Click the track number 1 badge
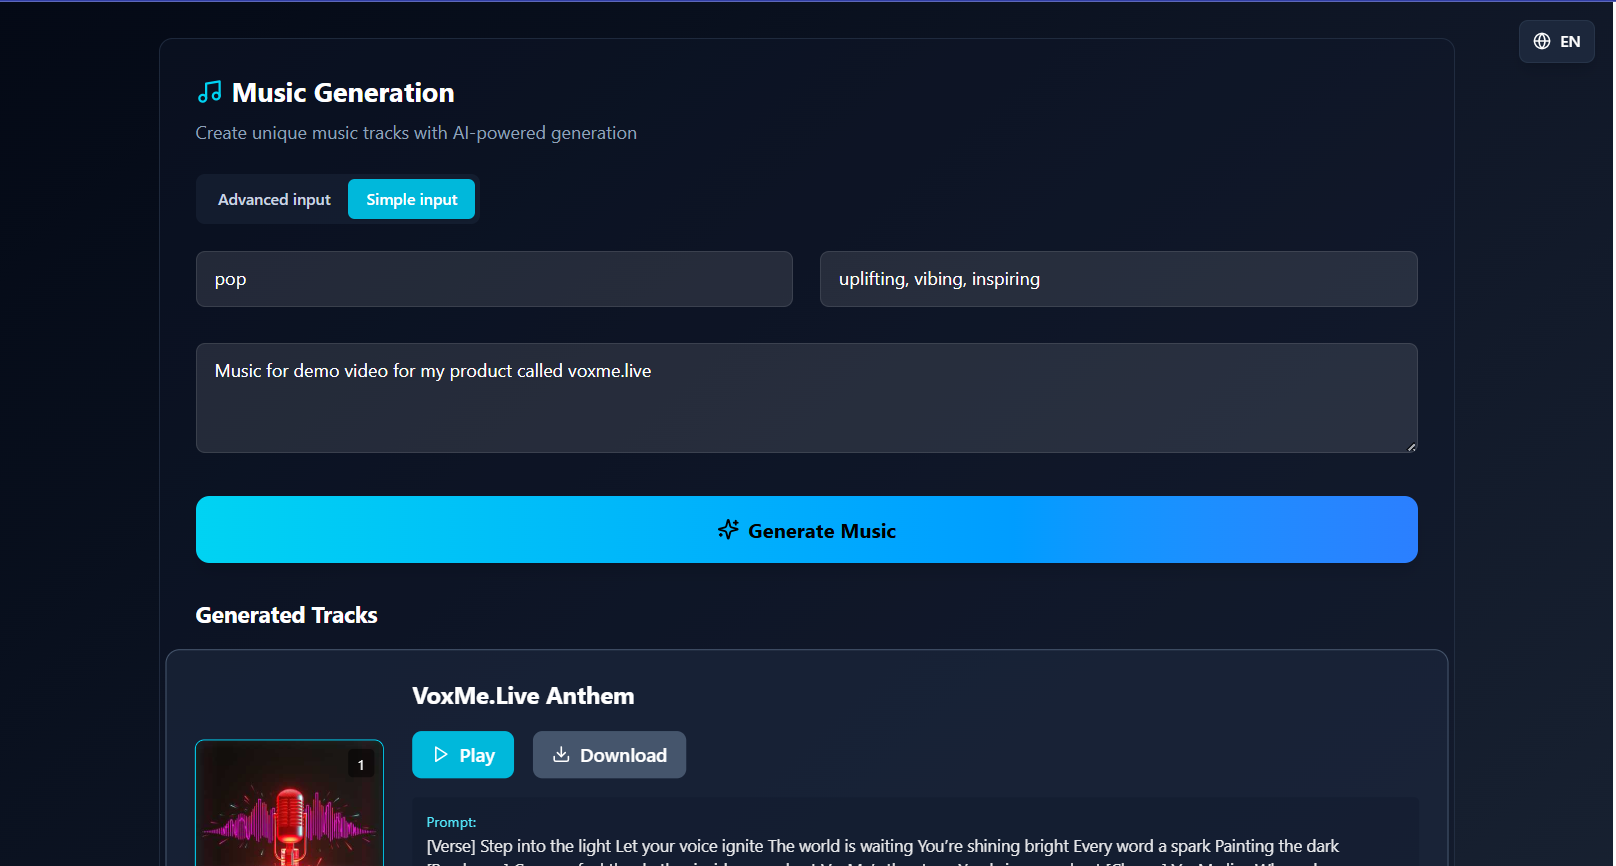This screenshot has width=1616, height=866. click(361, 764)
